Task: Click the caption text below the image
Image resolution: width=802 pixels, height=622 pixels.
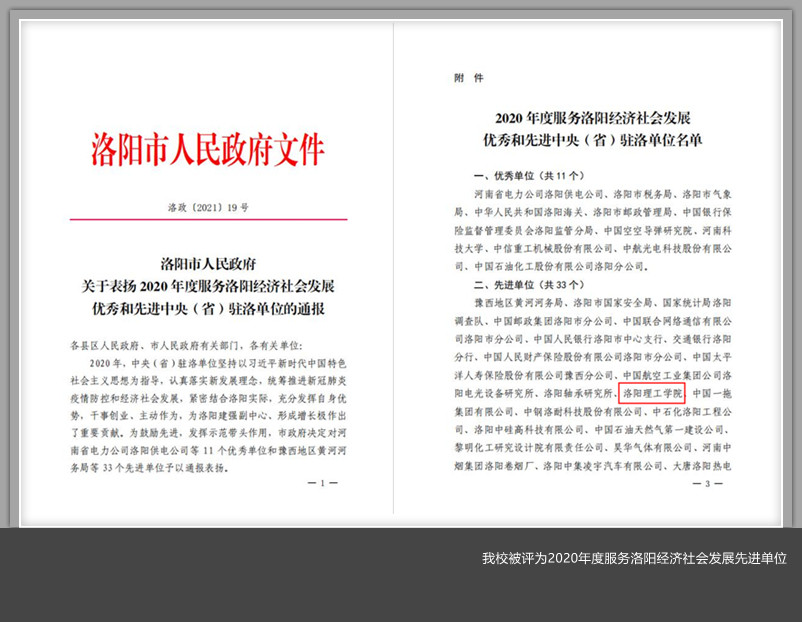Action: click(x=634, y=558)
